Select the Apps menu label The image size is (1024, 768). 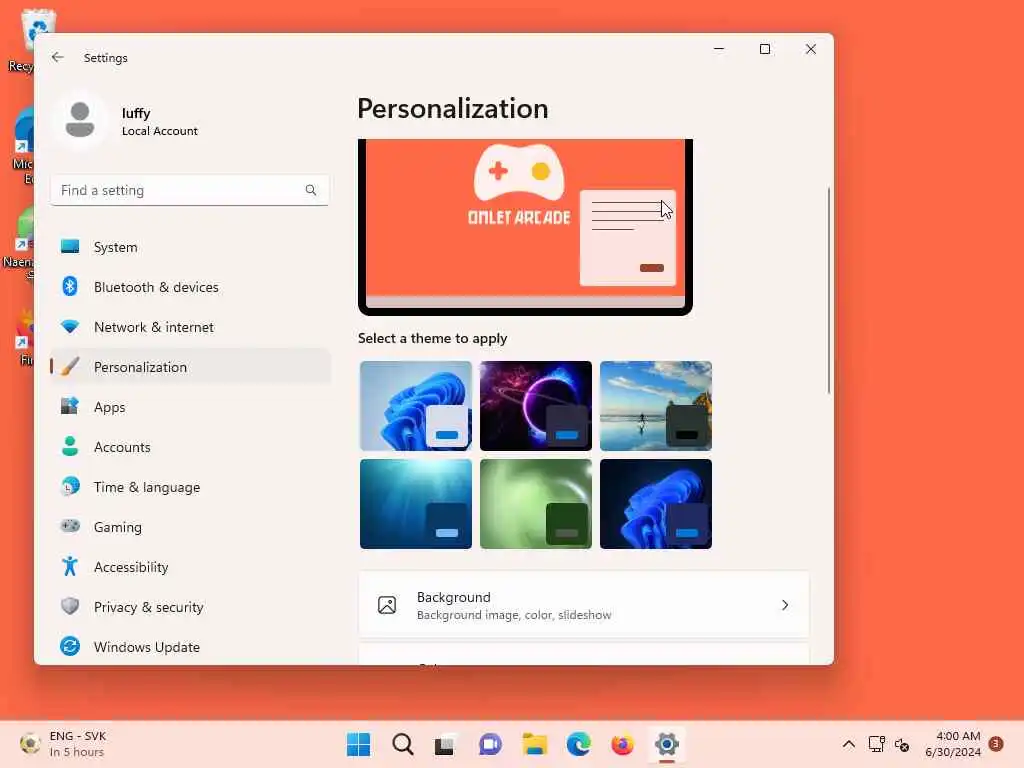click(109, 407)
